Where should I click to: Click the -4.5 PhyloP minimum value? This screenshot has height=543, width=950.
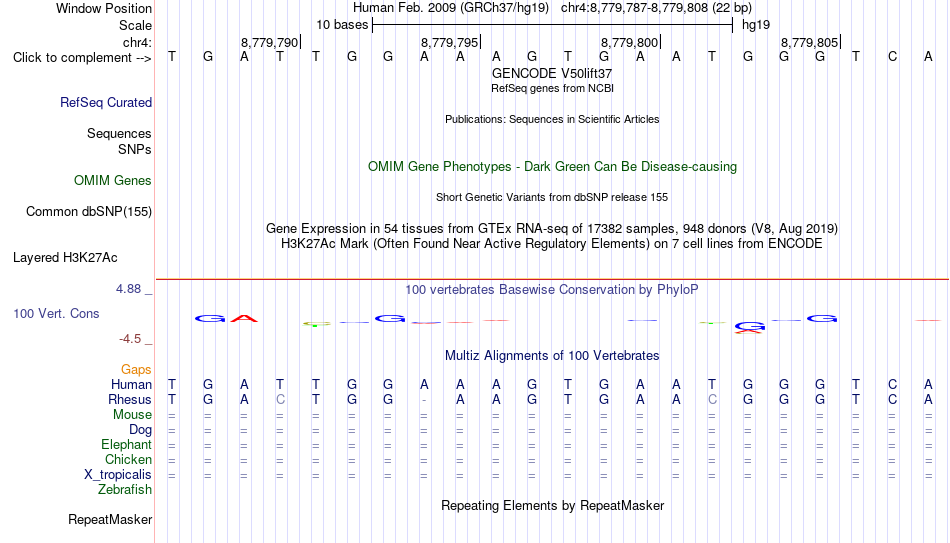pos(130,339)
